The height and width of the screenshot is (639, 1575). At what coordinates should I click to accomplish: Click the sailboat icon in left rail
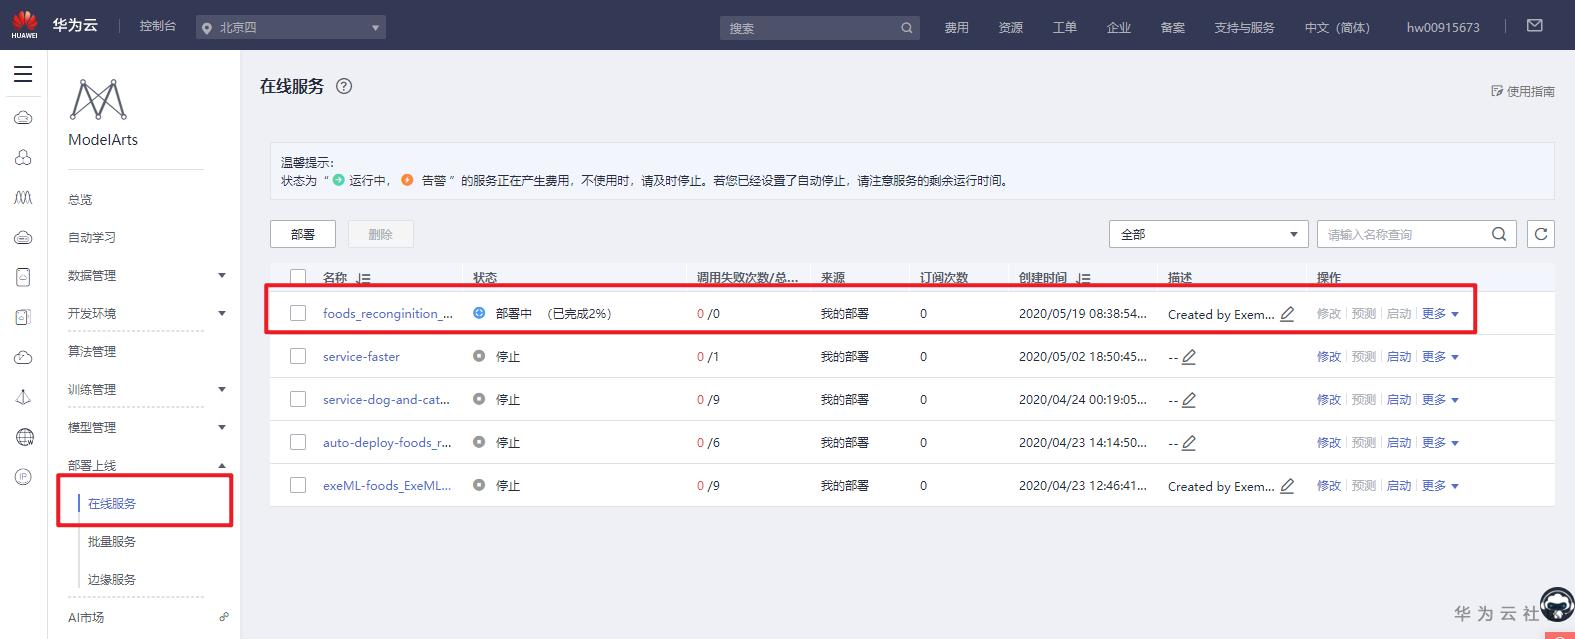click(23, 397)
